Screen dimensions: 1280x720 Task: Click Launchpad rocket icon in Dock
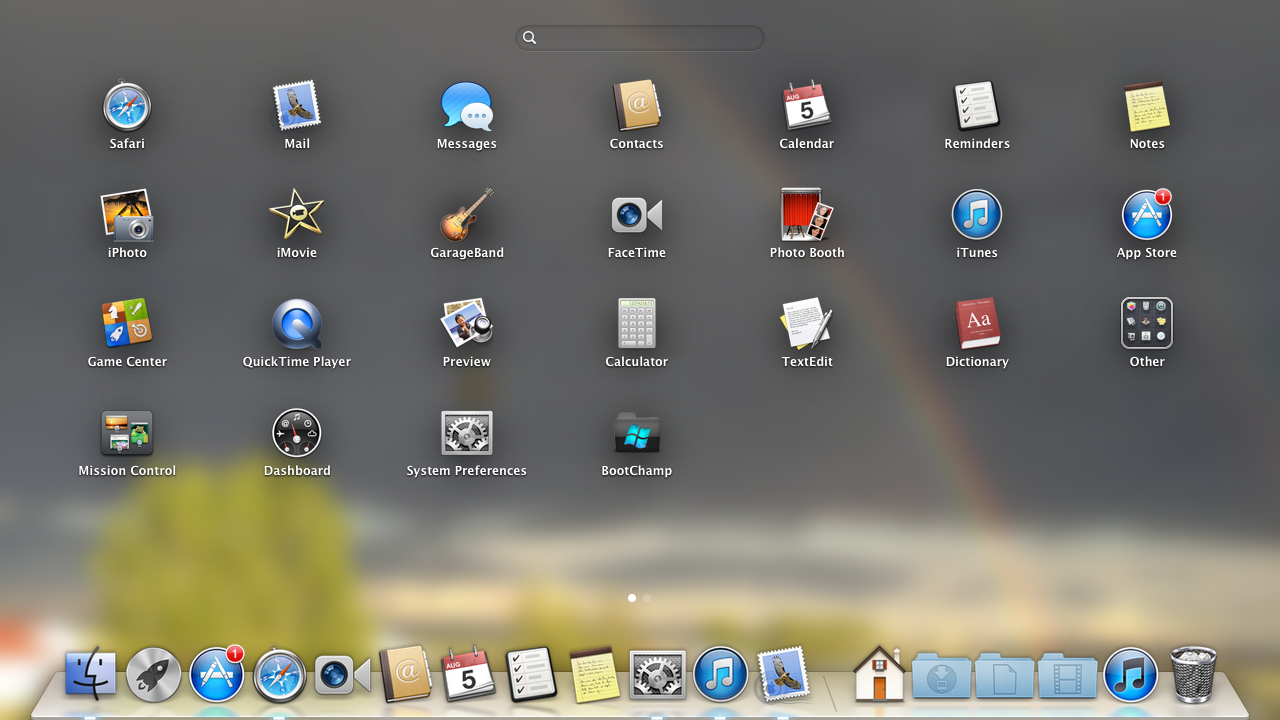[x=153, y=674]
